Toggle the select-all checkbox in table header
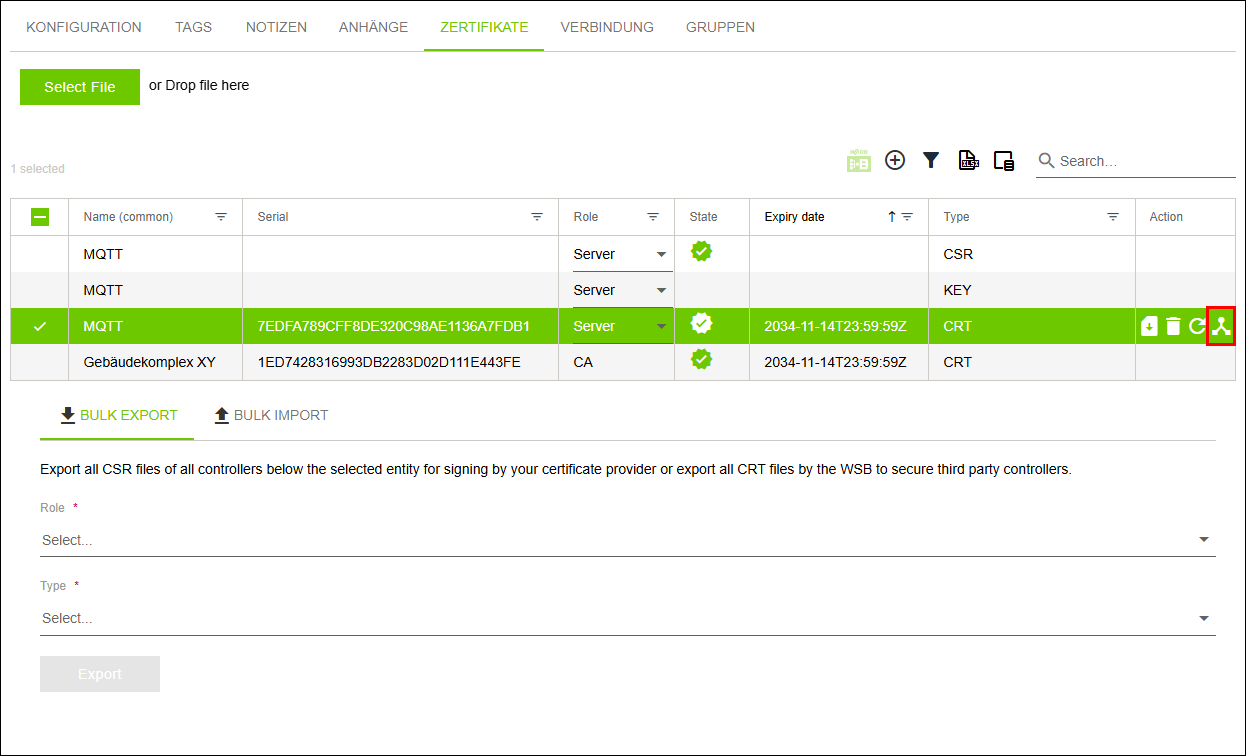Screen dimensions: 1246x756 [40, 217]
